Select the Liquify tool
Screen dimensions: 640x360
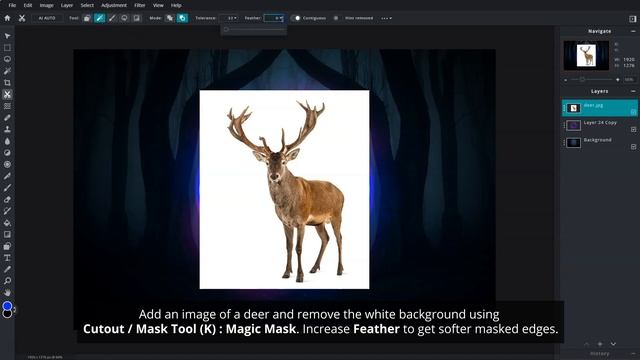click(x=7, y=106)
